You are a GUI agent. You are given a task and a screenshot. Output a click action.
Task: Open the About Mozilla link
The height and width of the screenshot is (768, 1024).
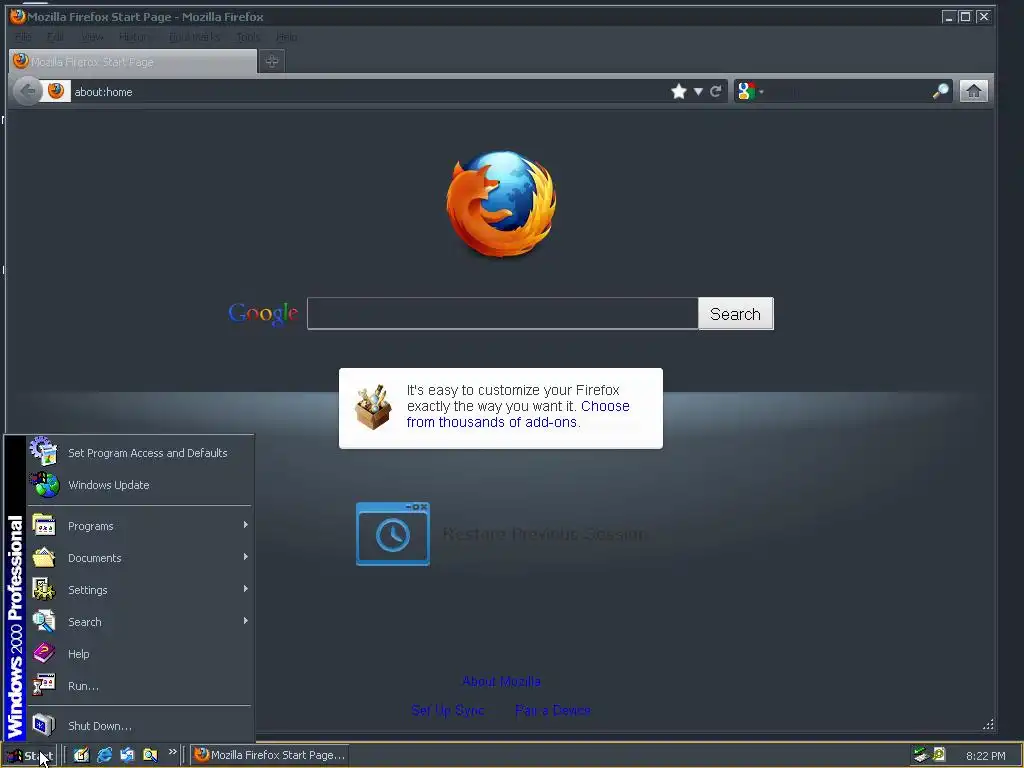[501, 681]
